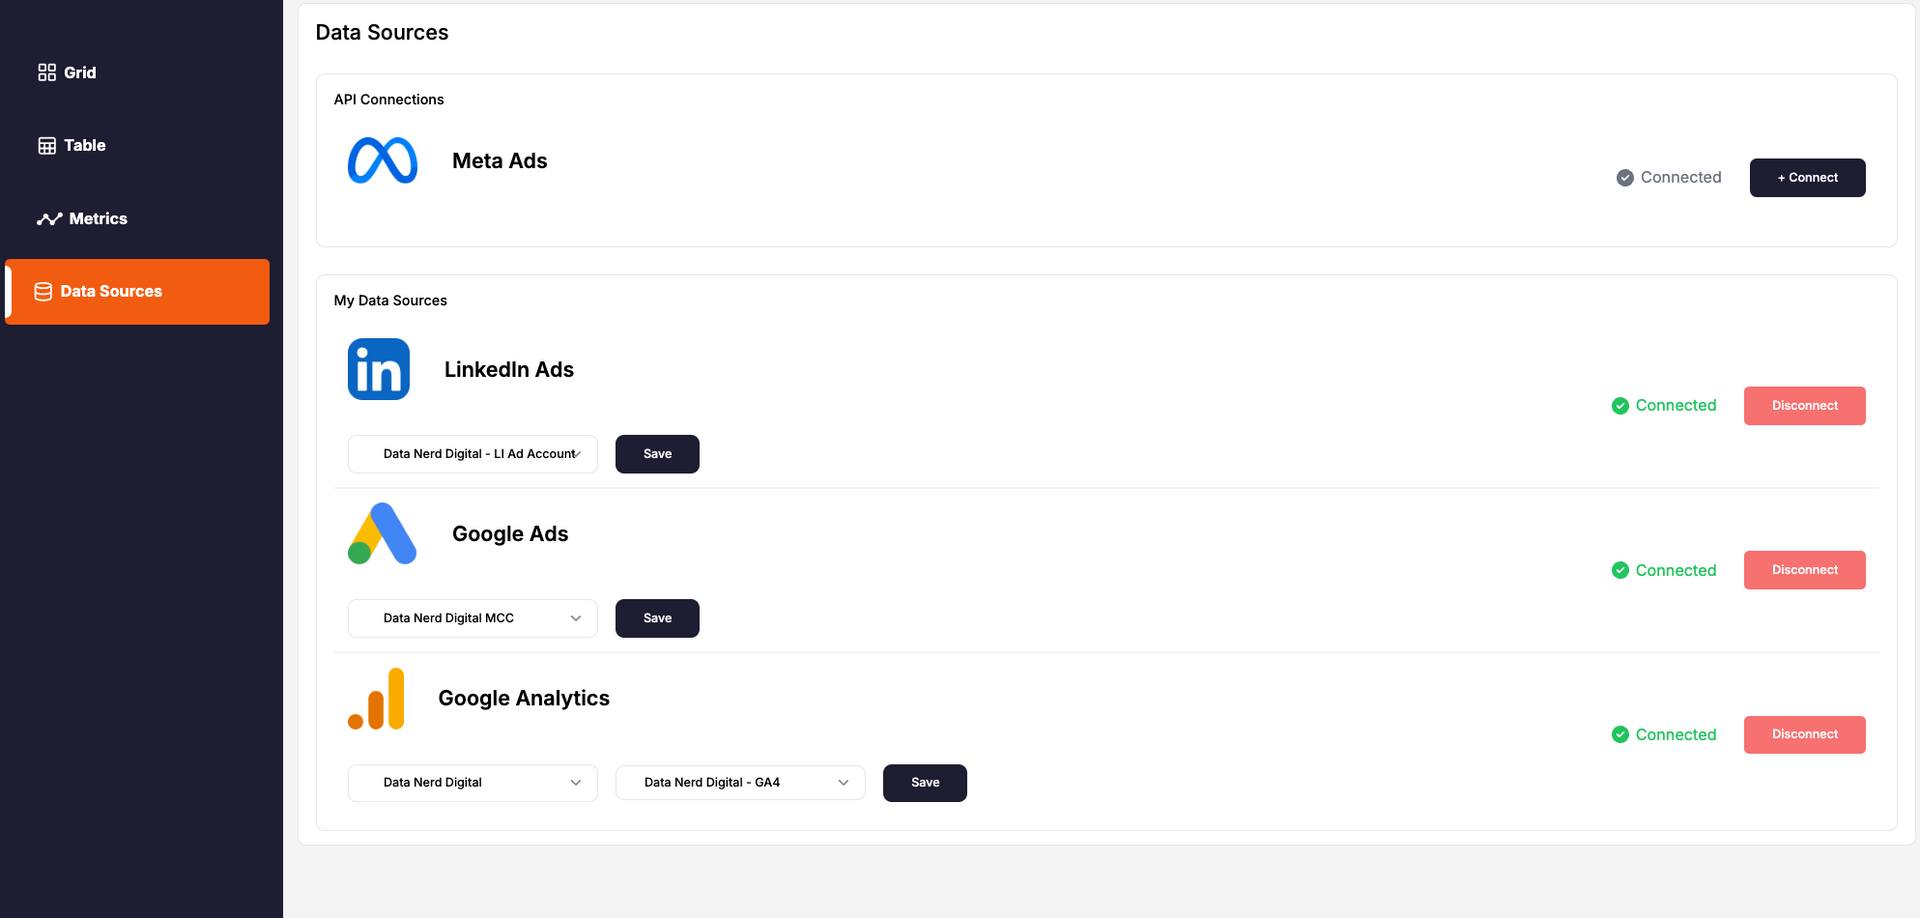Image resolution: width=1920 pixels, height=918 pixels.
Task: Click the green check icon for Google Analytics
Action: [1620, 735]
